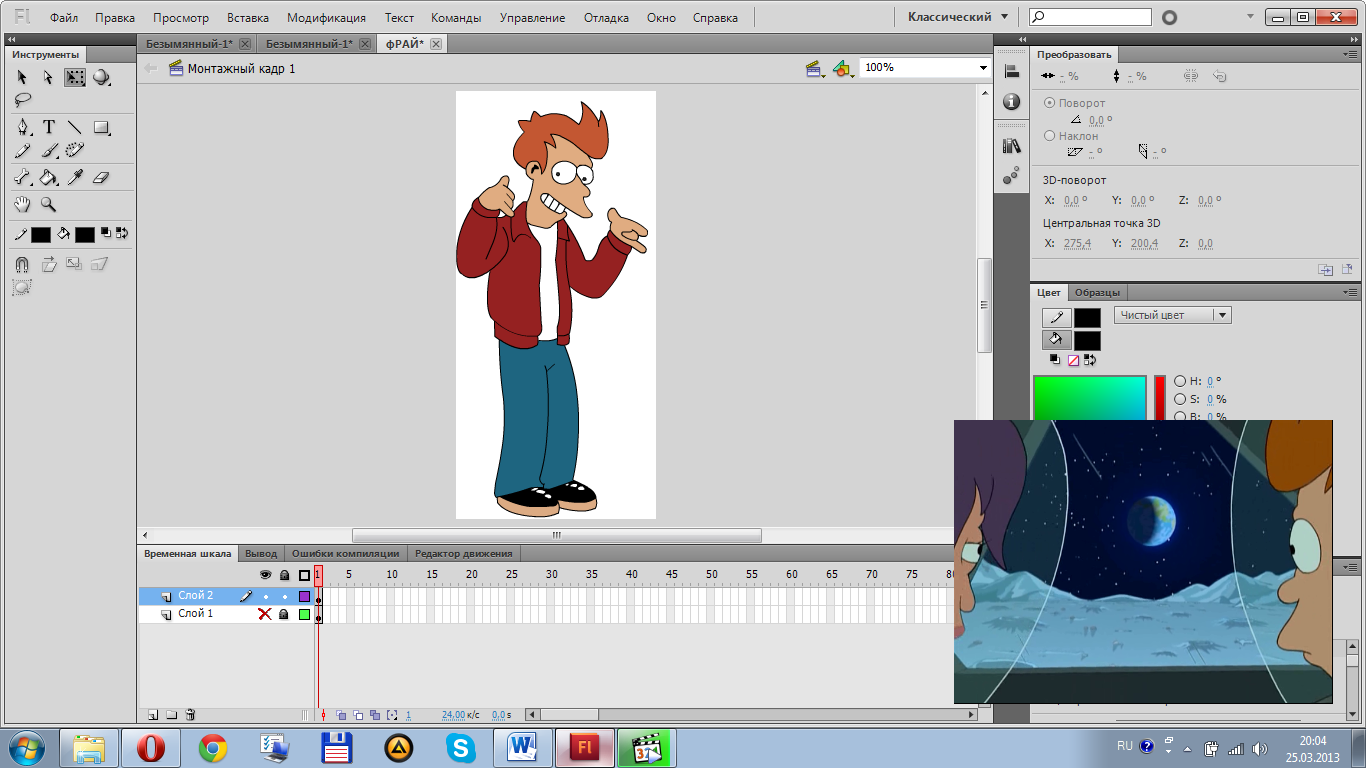Viewport: 1366px width, 768px height.
Task: Toggle Snap to Objects magnet icon
Action: point(22,264)
